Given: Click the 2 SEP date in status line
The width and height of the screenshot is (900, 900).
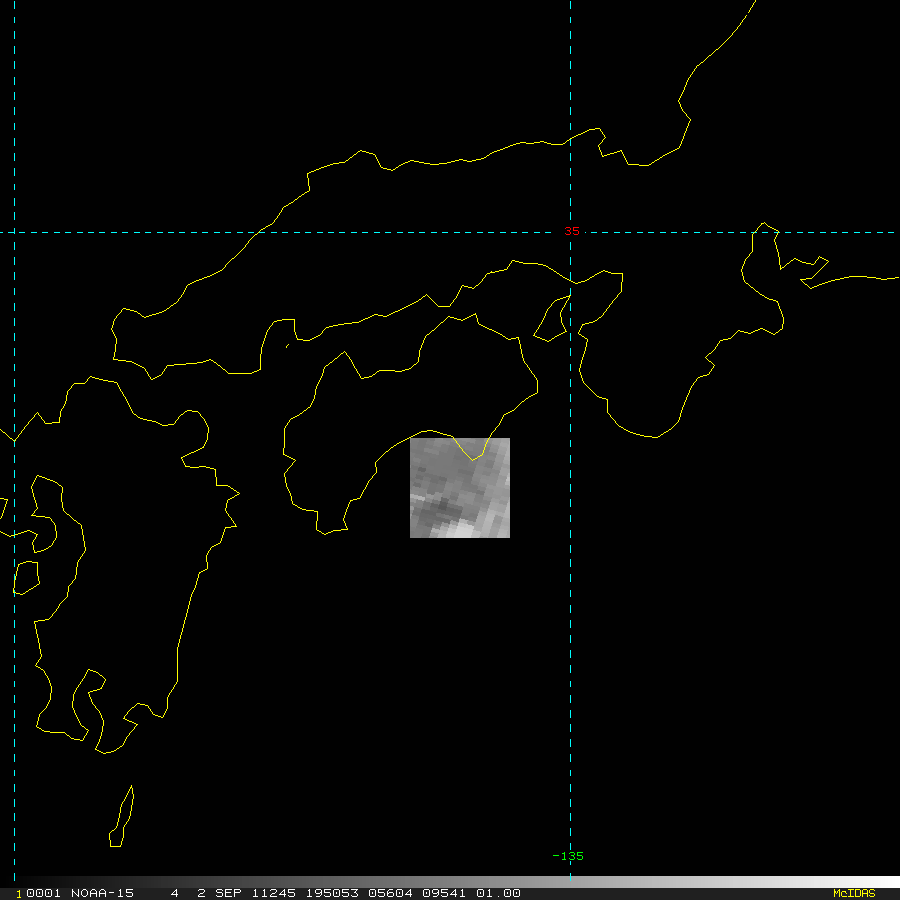Looking at the screenshot, I should pyautogui.click(x=219, y=893).
